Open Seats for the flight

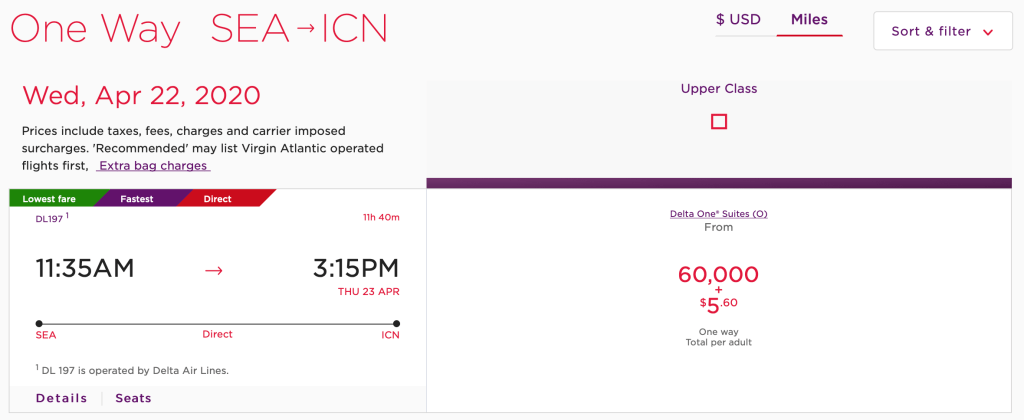click(x=133, y=398)
